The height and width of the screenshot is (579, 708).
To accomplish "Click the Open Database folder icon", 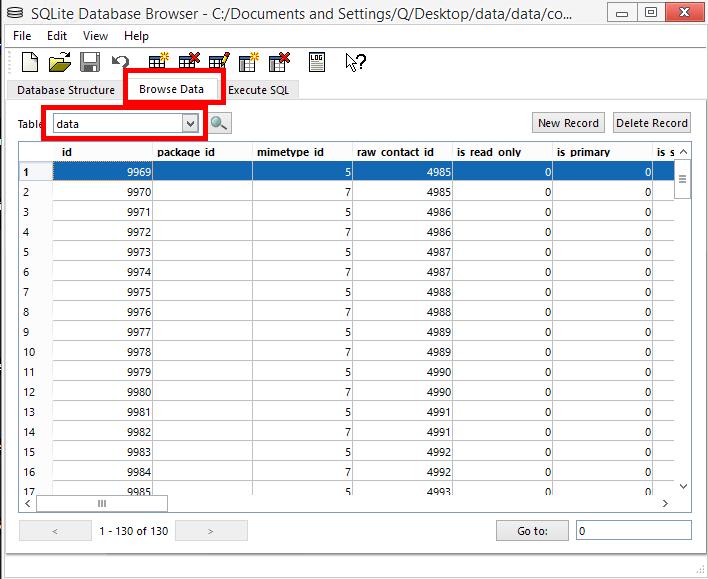I will pos(60,62).
